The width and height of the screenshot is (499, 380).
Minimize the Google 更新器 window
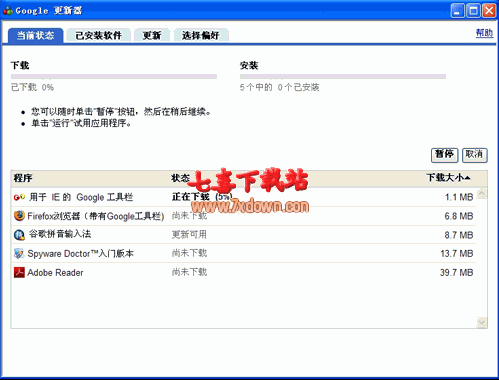pyautogui.click(x=457, y=11)
